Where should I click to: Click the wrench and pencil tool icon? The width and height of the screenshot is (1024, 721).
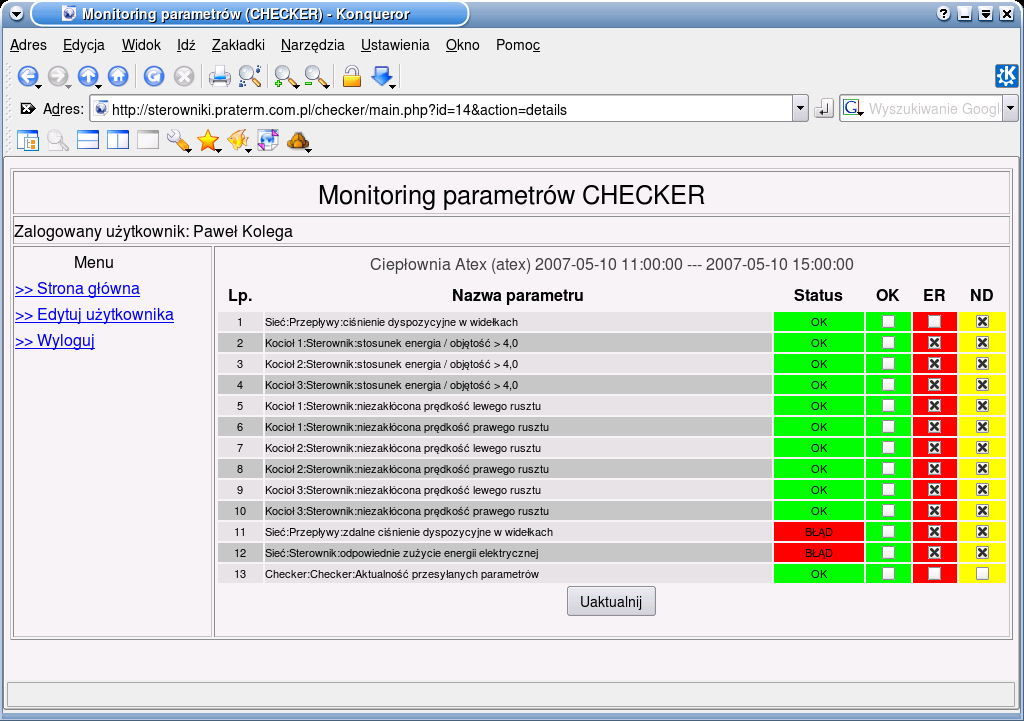tap(178, 140)
